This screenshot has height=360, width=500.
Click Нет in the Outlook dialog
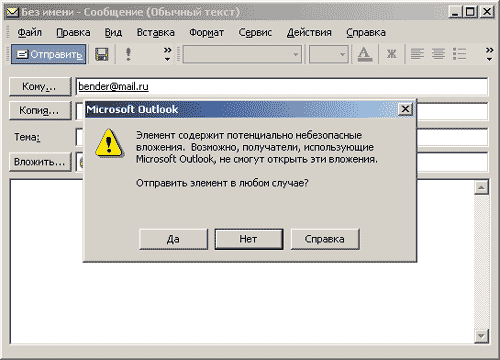[249, 239]
